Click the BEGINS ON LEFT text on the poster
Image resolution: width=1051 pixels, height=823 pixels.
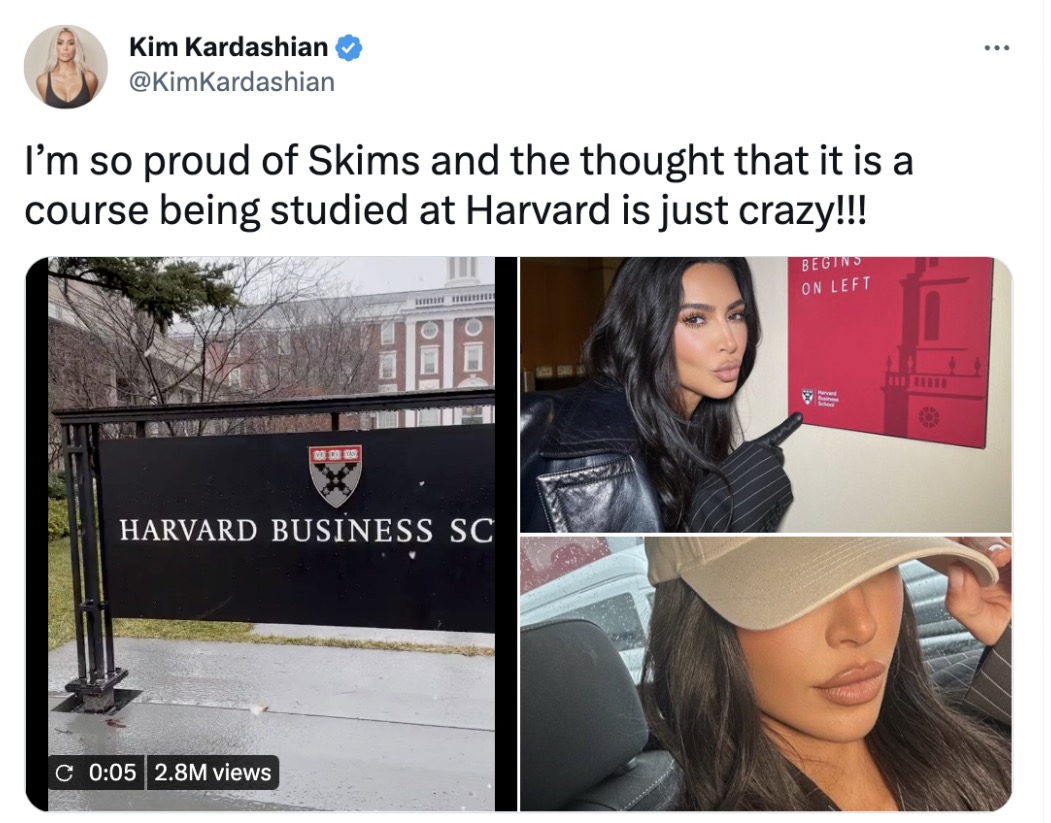[x=836, y=275]
